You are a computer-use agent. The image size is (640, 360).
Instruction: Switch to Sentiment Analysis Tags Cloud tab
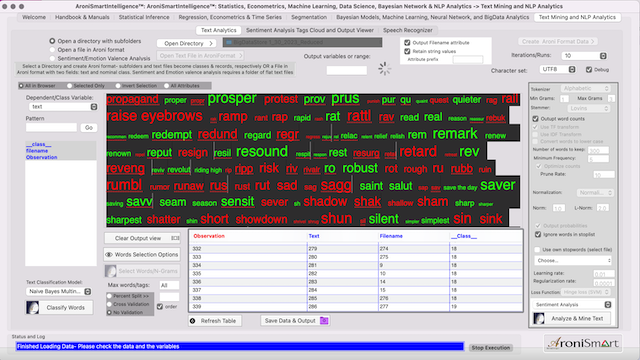pos(309,30)
